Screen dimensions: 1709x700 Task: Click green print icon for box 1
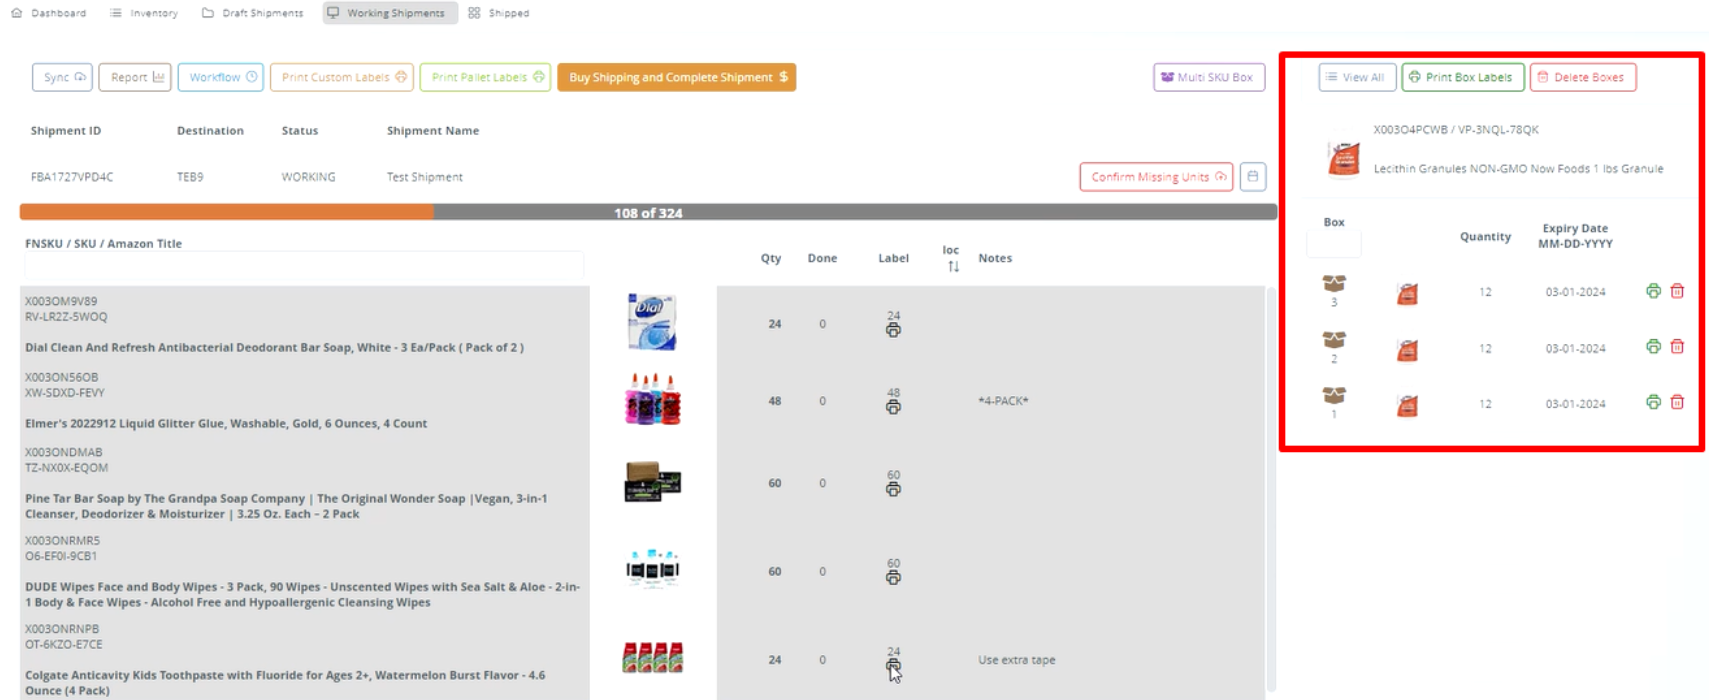click(x=1653, y=402)
